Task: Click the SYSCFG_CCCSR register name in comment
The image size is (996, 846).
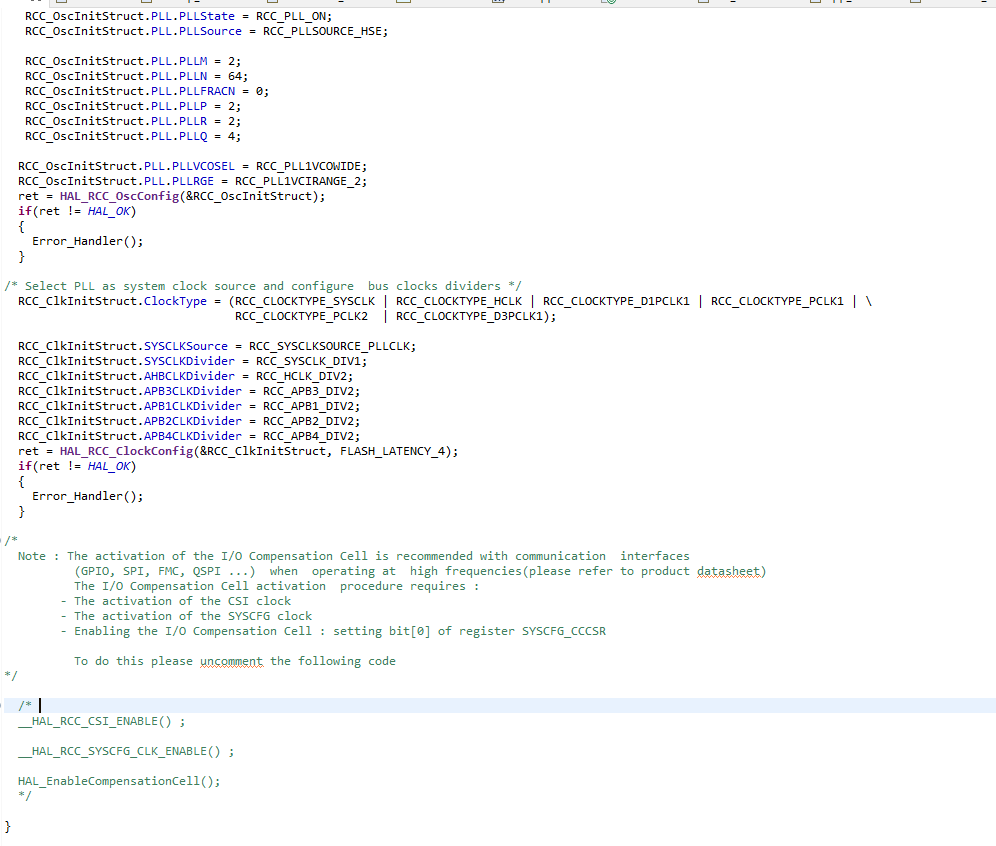Action: point(564,631)
